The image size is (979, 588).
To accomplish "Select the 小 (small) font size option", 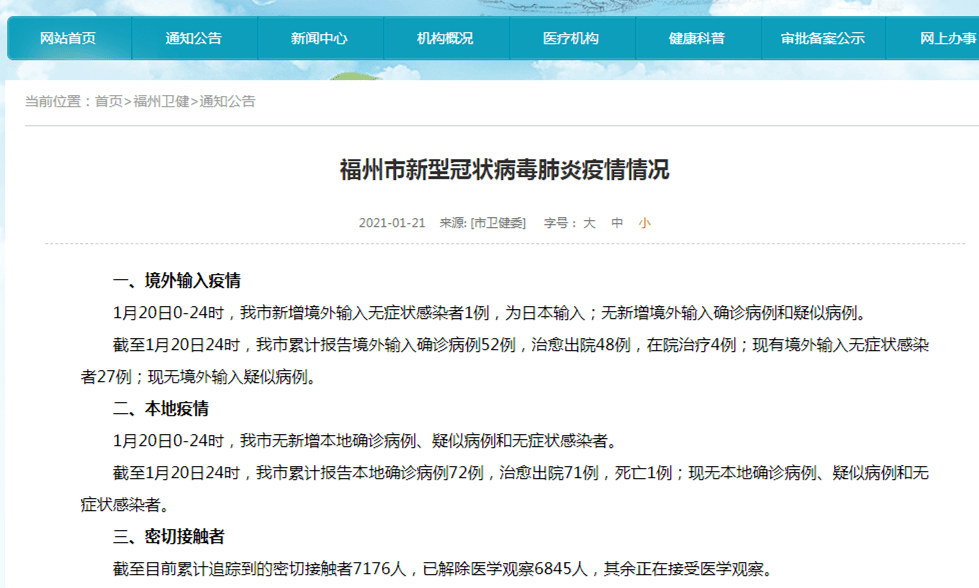I will click(644, 223).
